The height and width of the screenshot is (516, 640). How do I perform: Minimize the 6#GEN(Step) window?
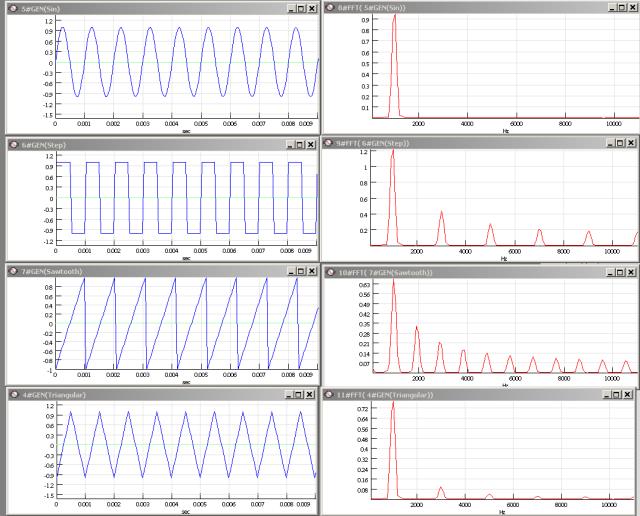pyautogui.click(x=290, y=145)
